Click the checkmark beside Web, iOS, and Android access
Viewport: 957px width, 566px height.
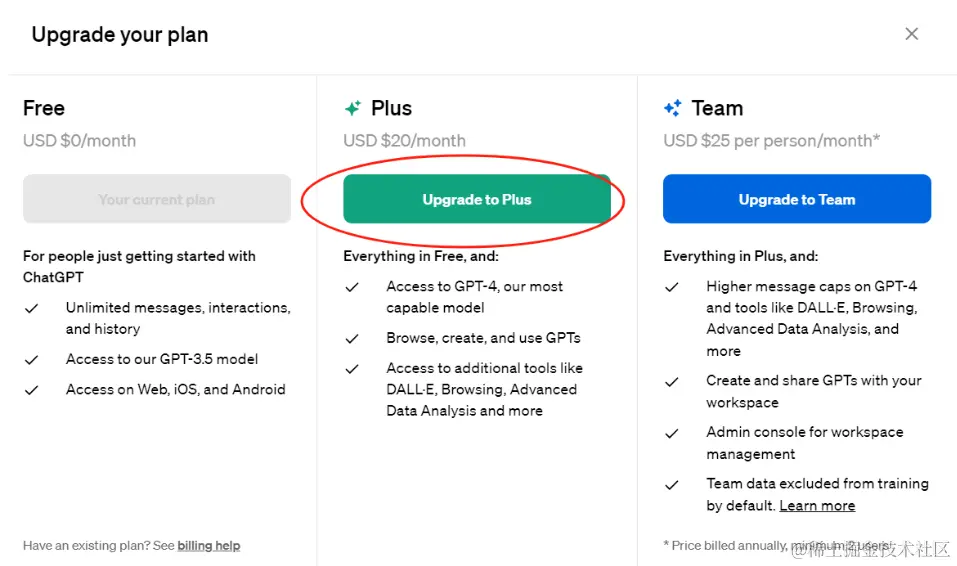(32, 390)
